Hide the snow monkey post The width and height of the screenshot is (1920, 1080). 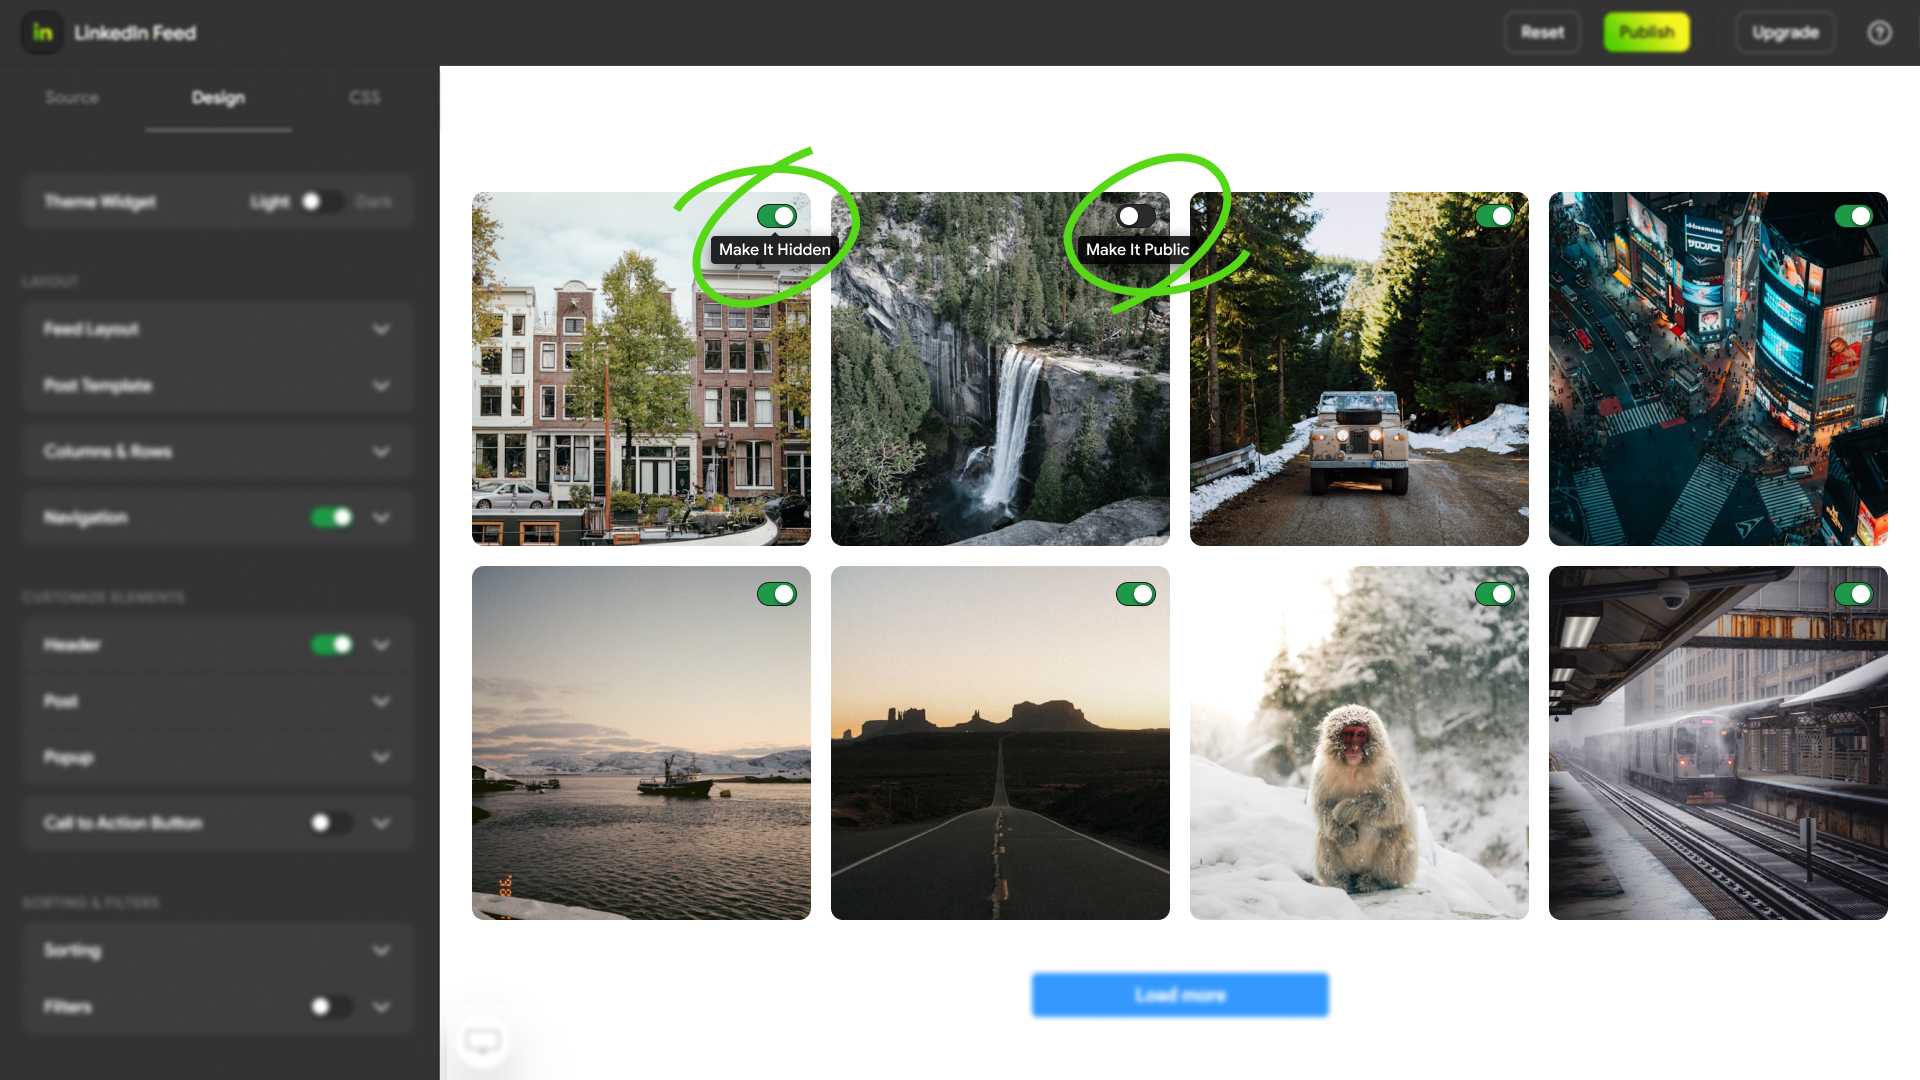point(1494,594)
